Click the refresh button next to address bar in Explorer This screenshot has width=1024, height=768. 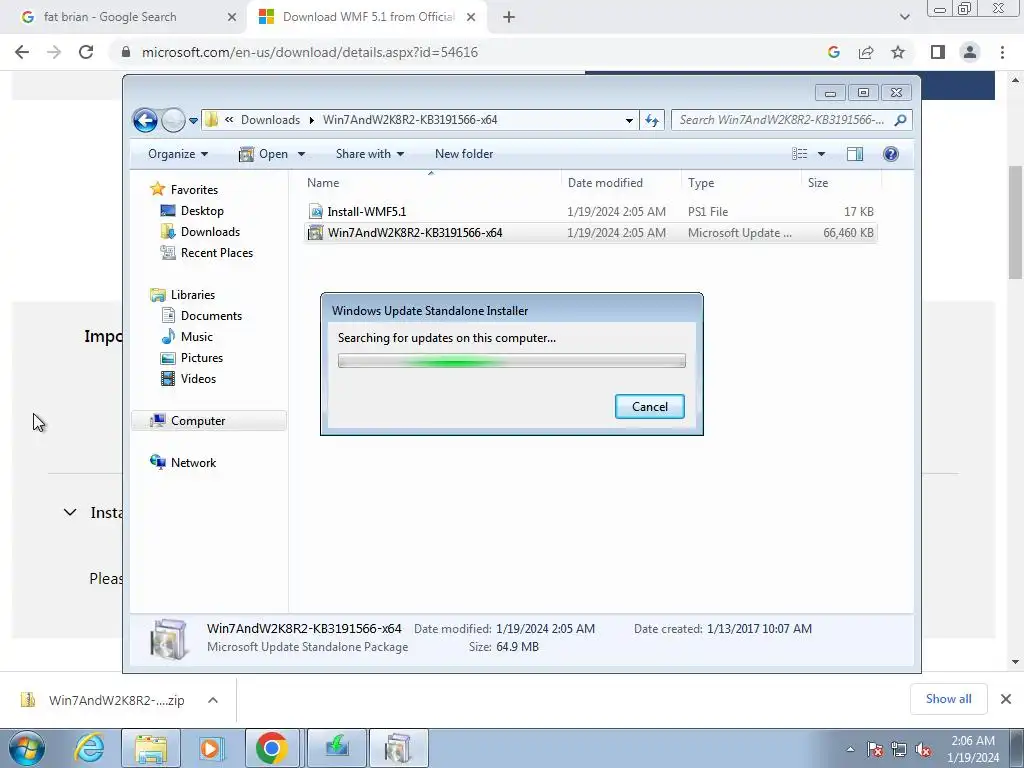click(x=652, y=120)
